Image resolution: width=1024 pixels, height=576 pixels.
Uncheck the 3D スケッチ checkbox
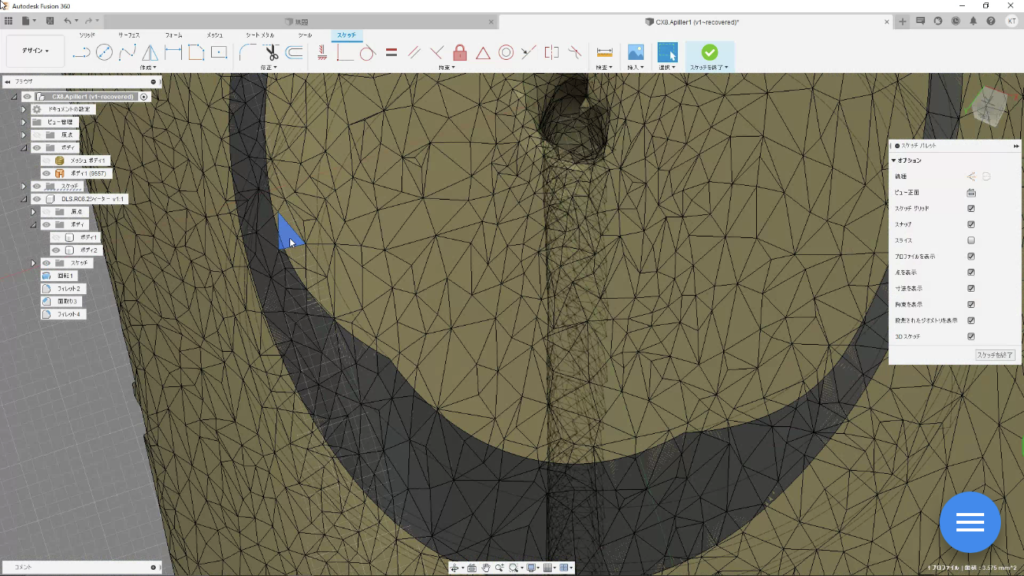pos(971,336)
